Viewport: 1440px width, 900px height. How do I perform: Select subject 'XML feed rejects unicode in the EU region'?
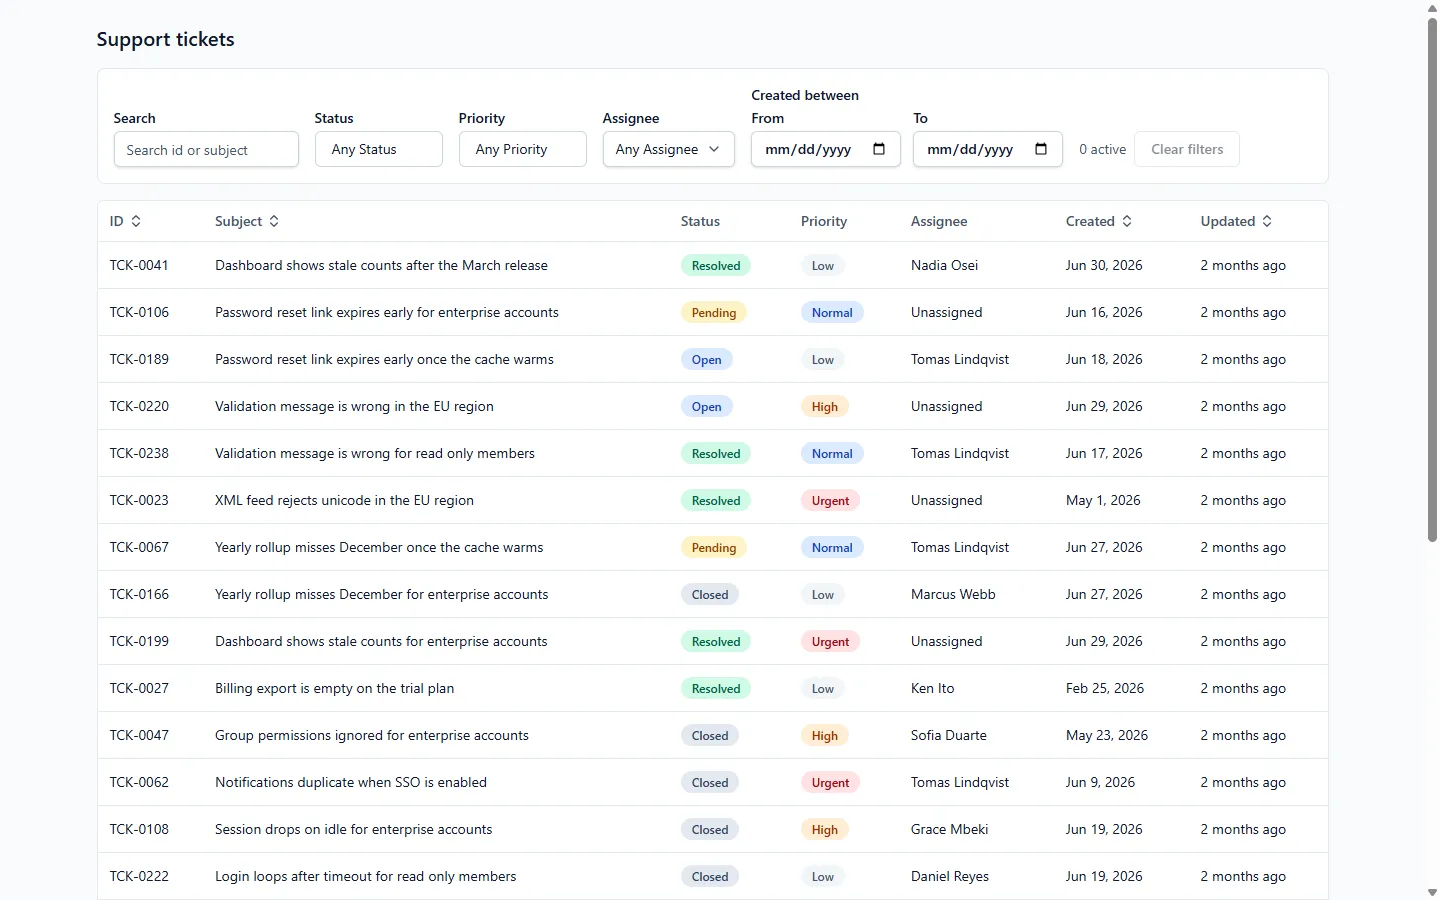click(344, 500)
